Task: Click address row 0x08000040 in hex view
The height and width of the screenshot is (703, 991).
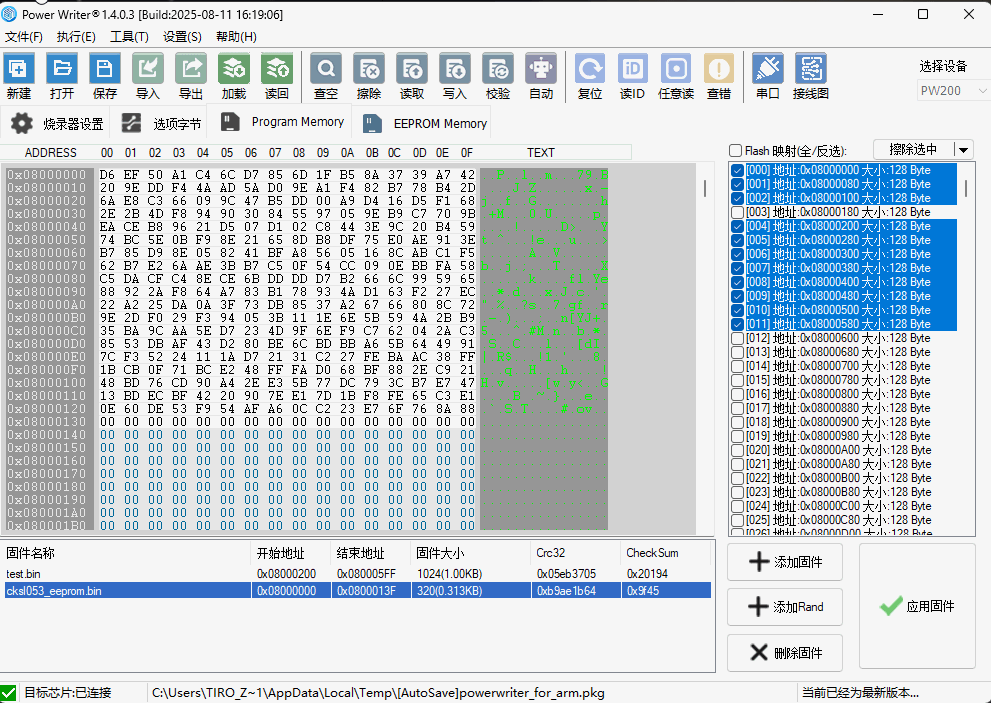Action: click(47, 227)
